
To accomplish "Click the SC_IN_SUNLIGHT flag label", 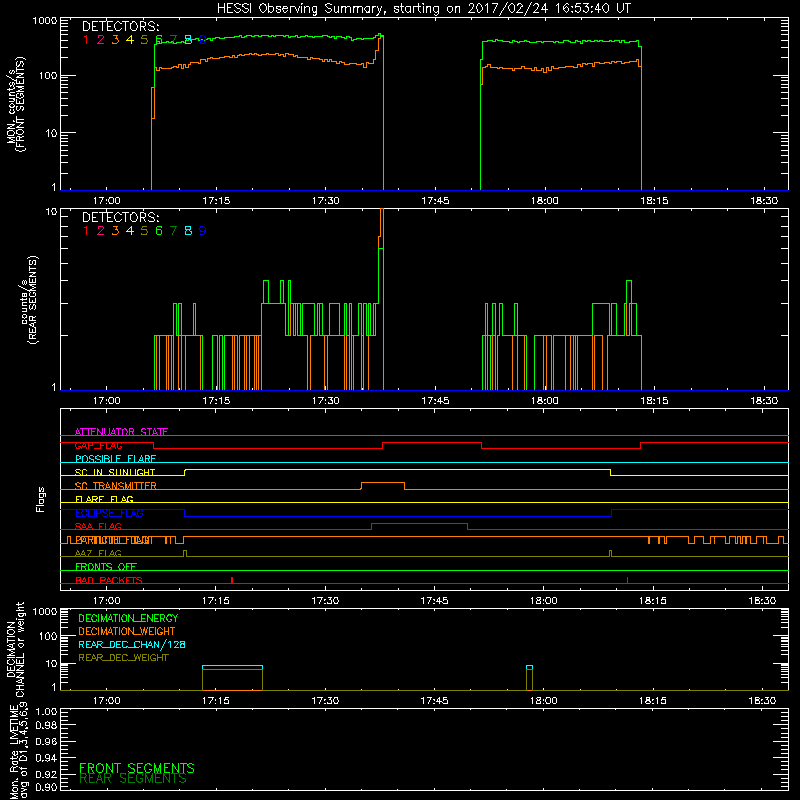I will 115,472.
